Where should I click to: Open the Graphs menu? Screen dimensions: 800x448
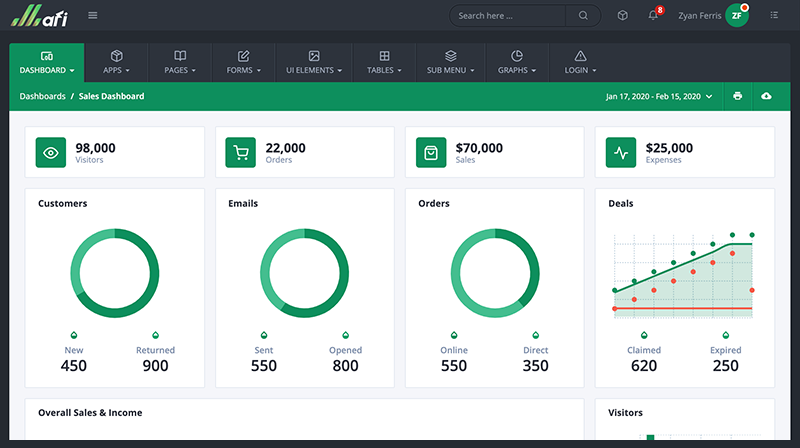coord(517,62)
